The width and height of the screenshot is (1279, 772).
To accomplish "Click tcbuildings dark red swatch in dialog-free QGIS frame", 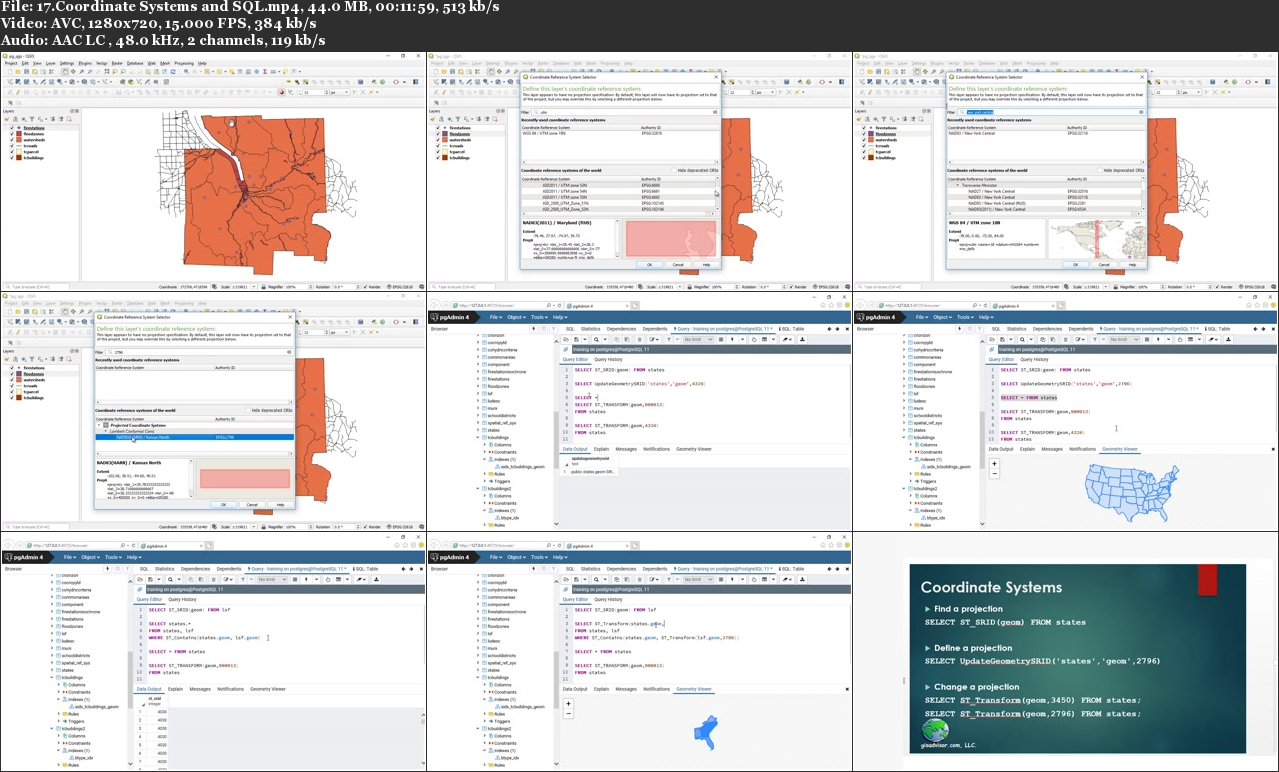I will pyautogui.click(x=19, y=158).
